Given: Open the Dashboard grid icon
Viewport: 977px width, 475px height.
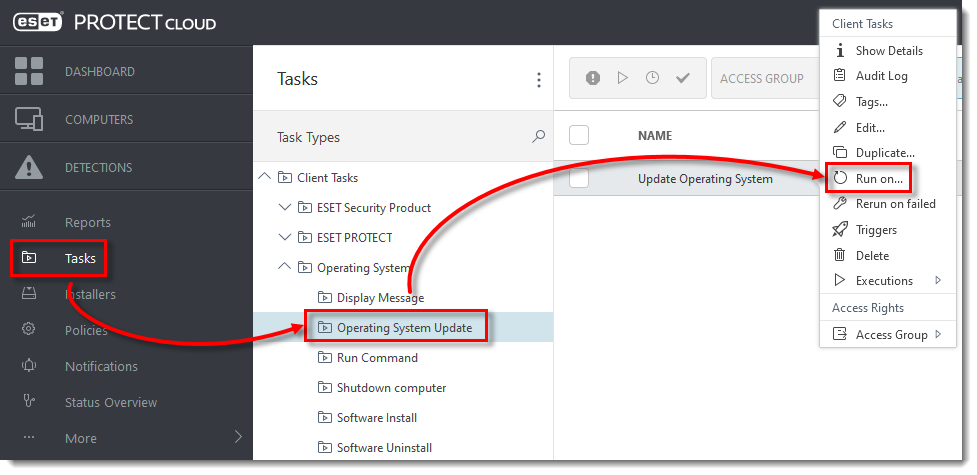Looking at the screenshot, I should [29, 71].
